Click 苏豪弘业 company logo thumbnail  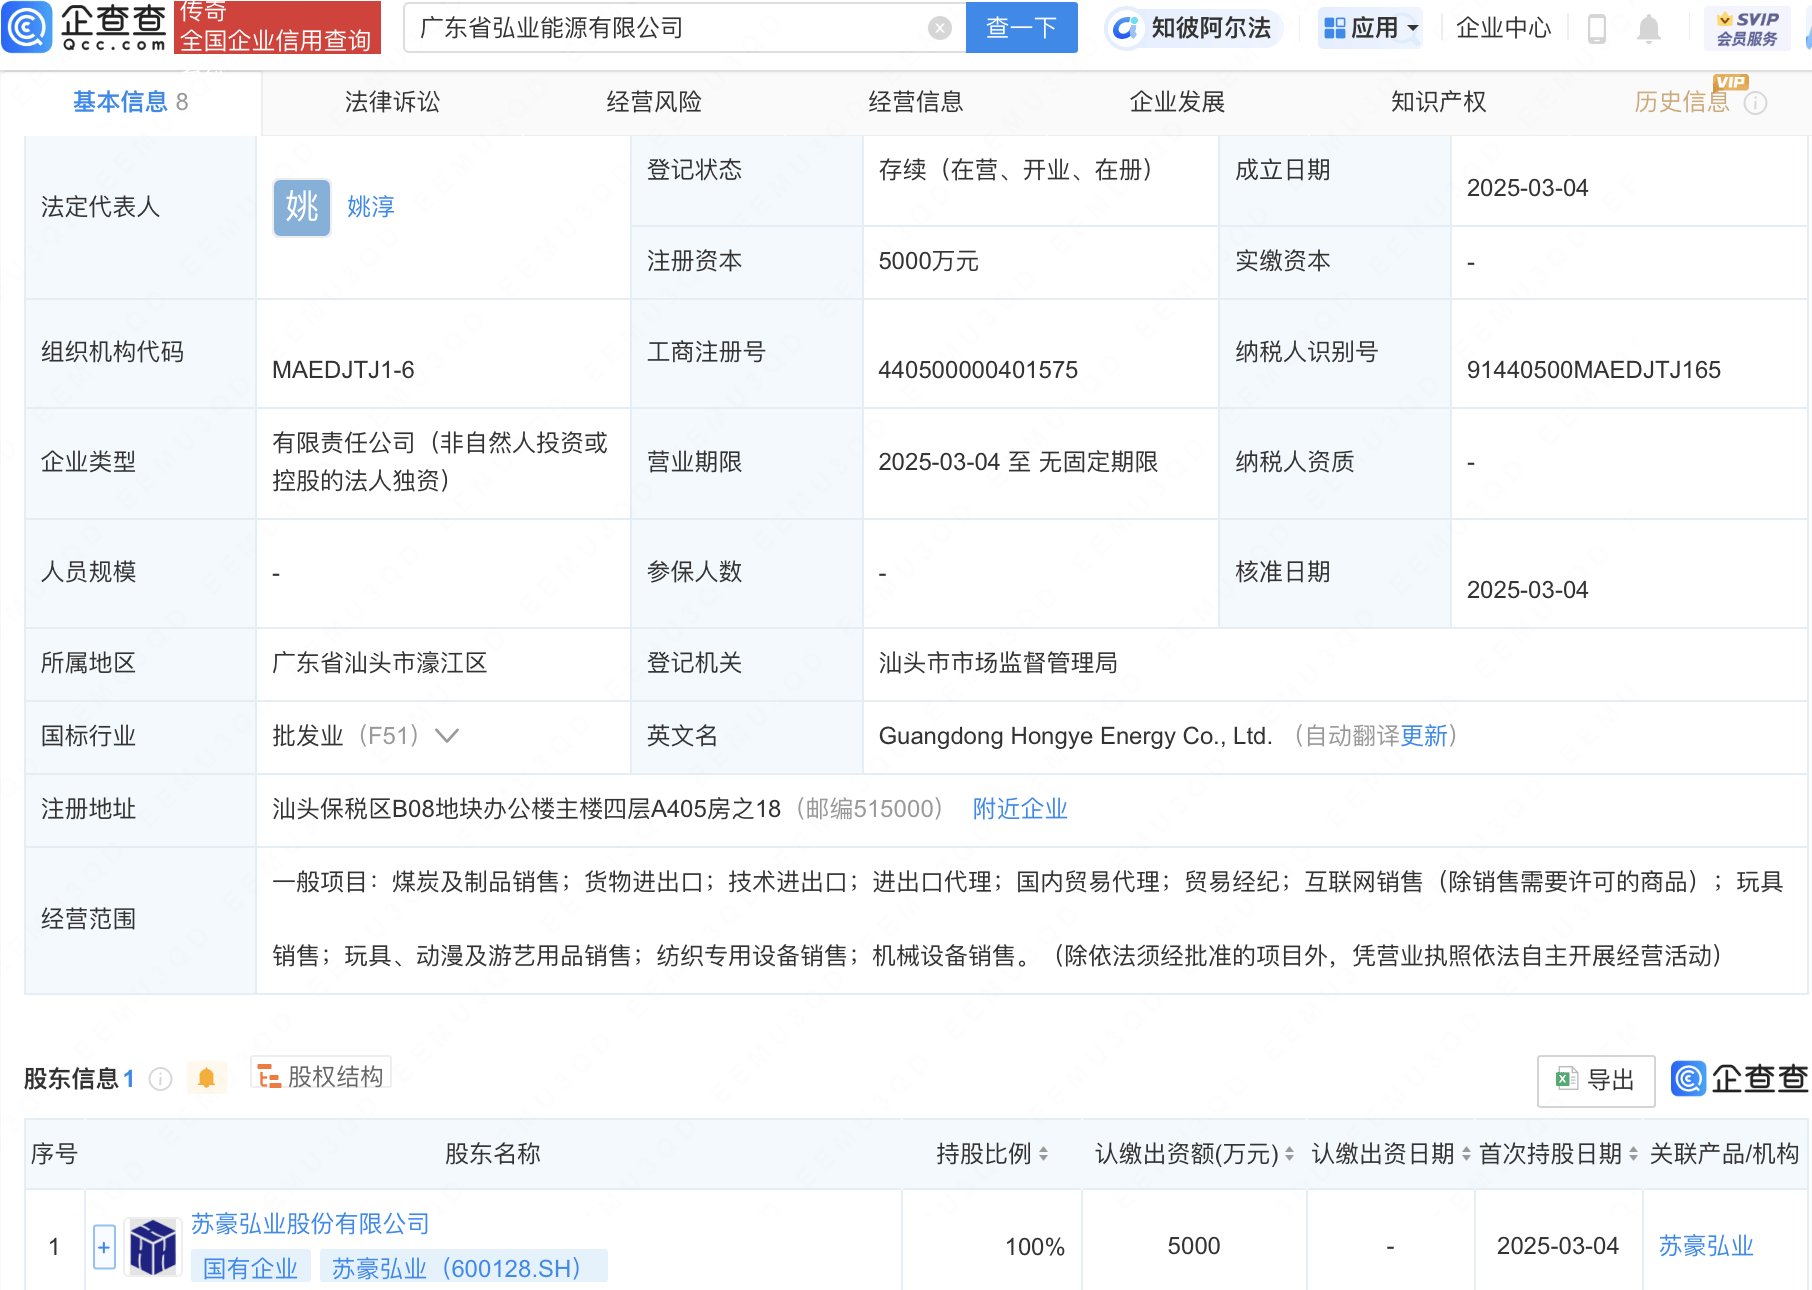[153, 1246]
